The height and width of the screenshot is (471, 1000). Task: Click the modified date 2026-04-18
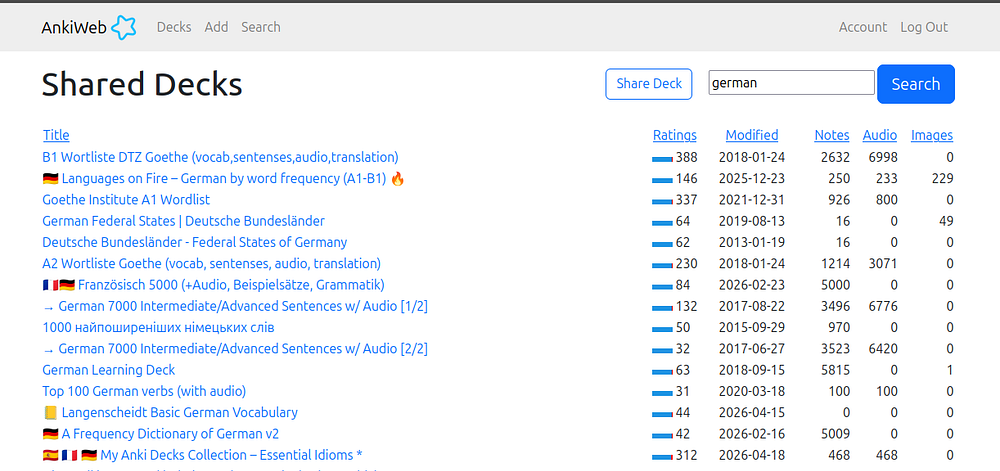pyautogui.click(x=752, y=455)
